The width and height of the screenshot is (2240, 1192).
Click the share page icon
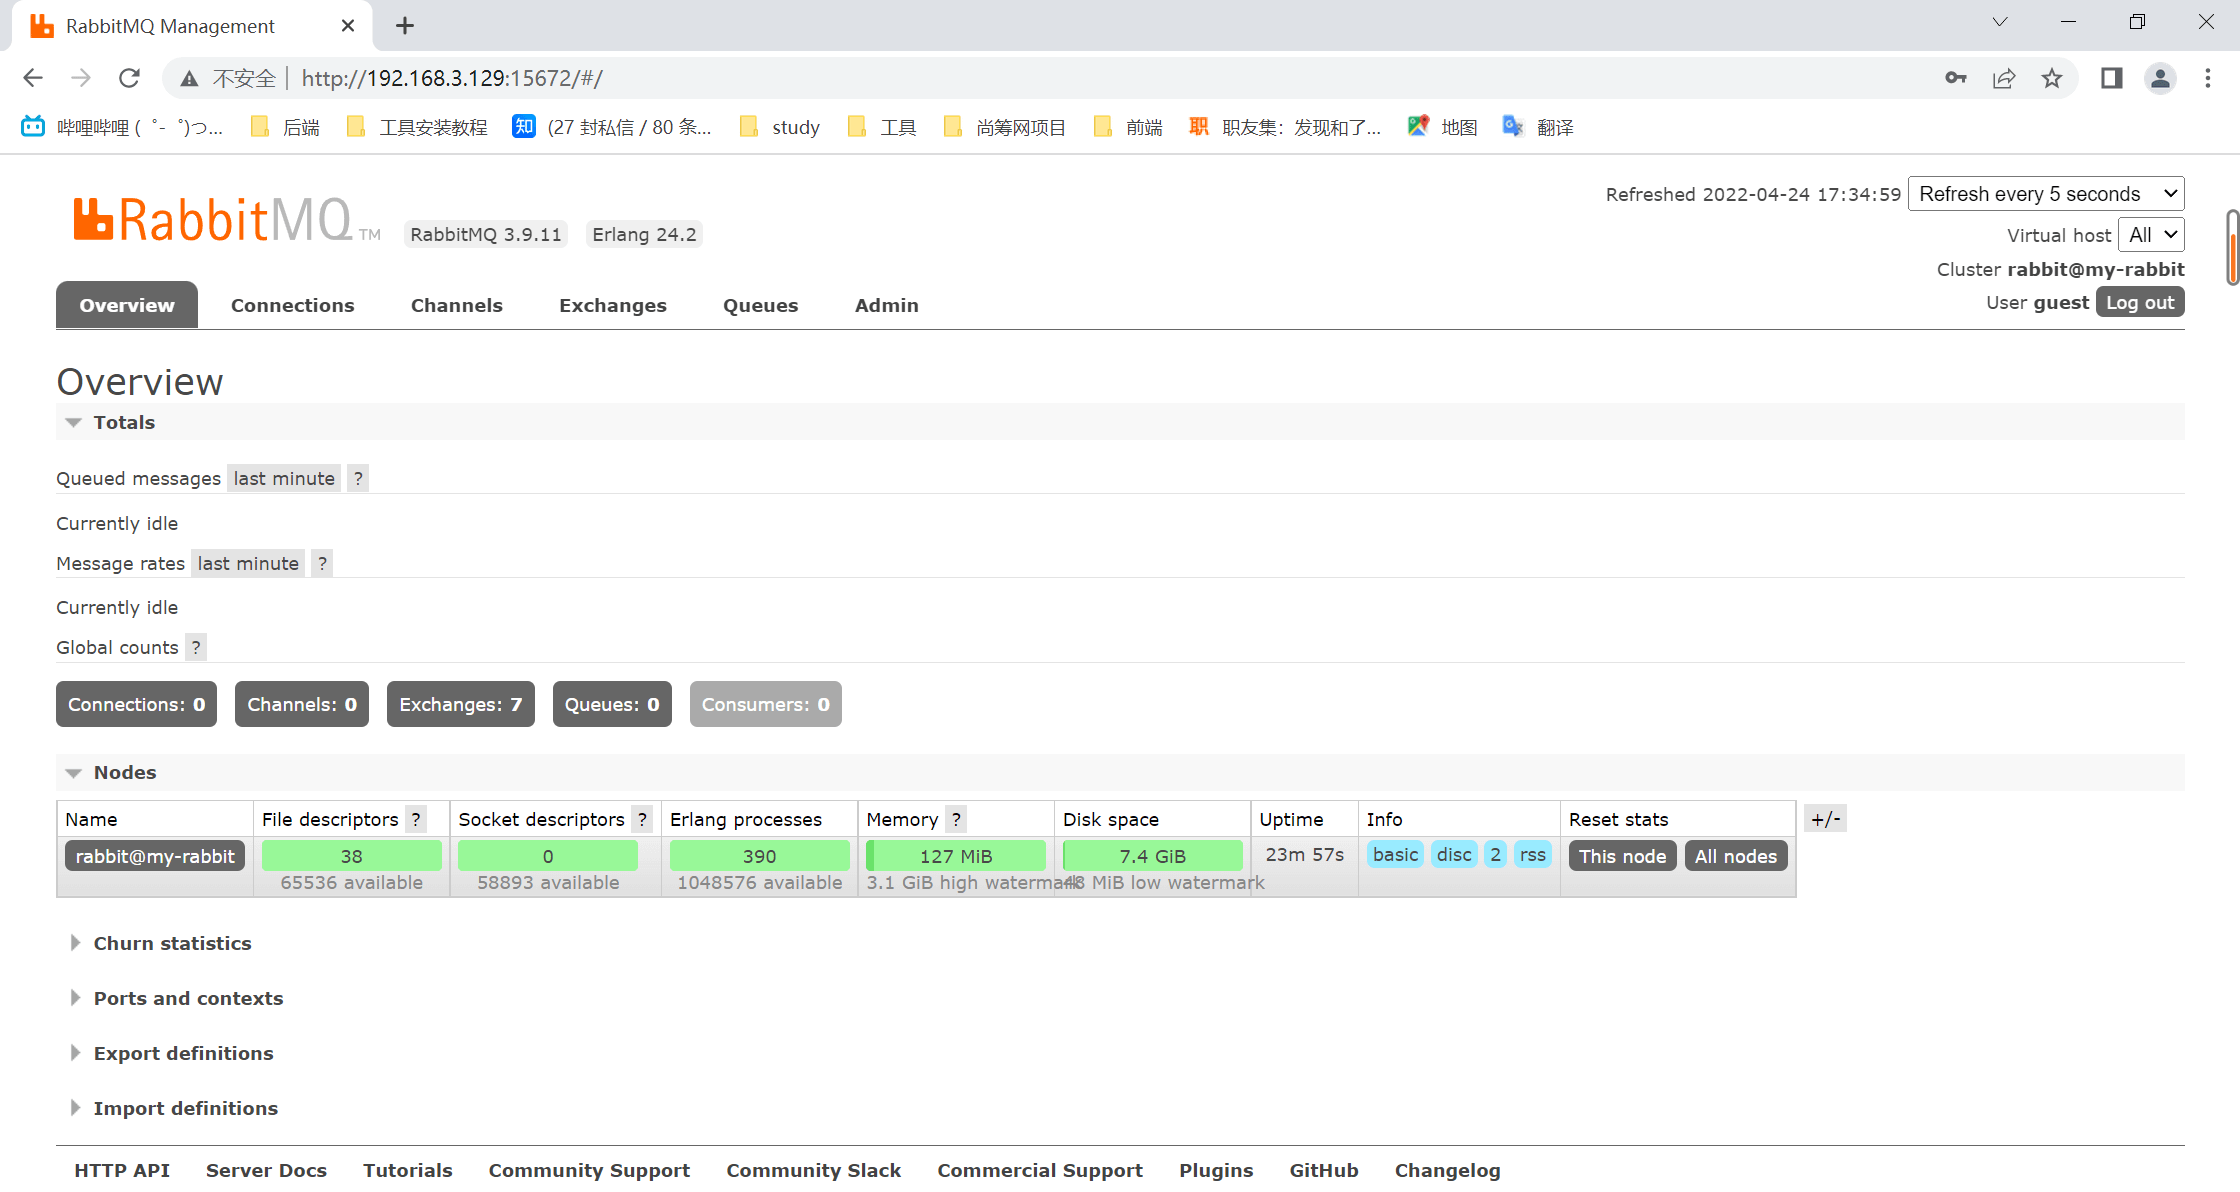[x=2004, y=78]
